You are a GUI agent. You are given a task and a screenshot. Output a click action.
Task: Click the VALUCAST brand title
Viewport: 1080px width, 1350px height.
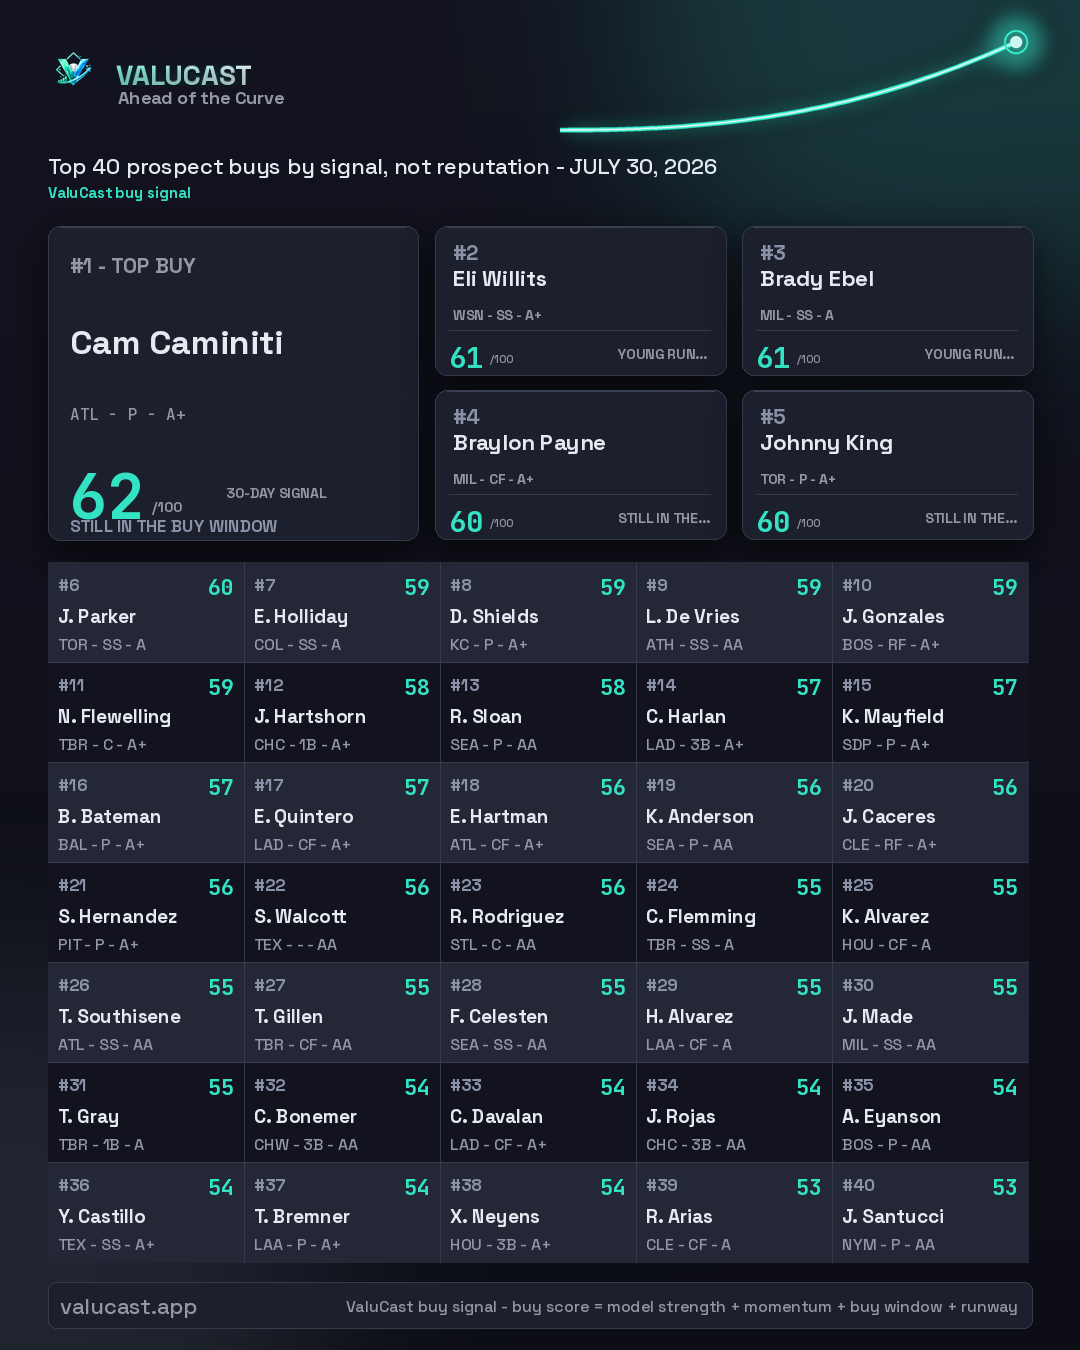[x=184, y=75]
